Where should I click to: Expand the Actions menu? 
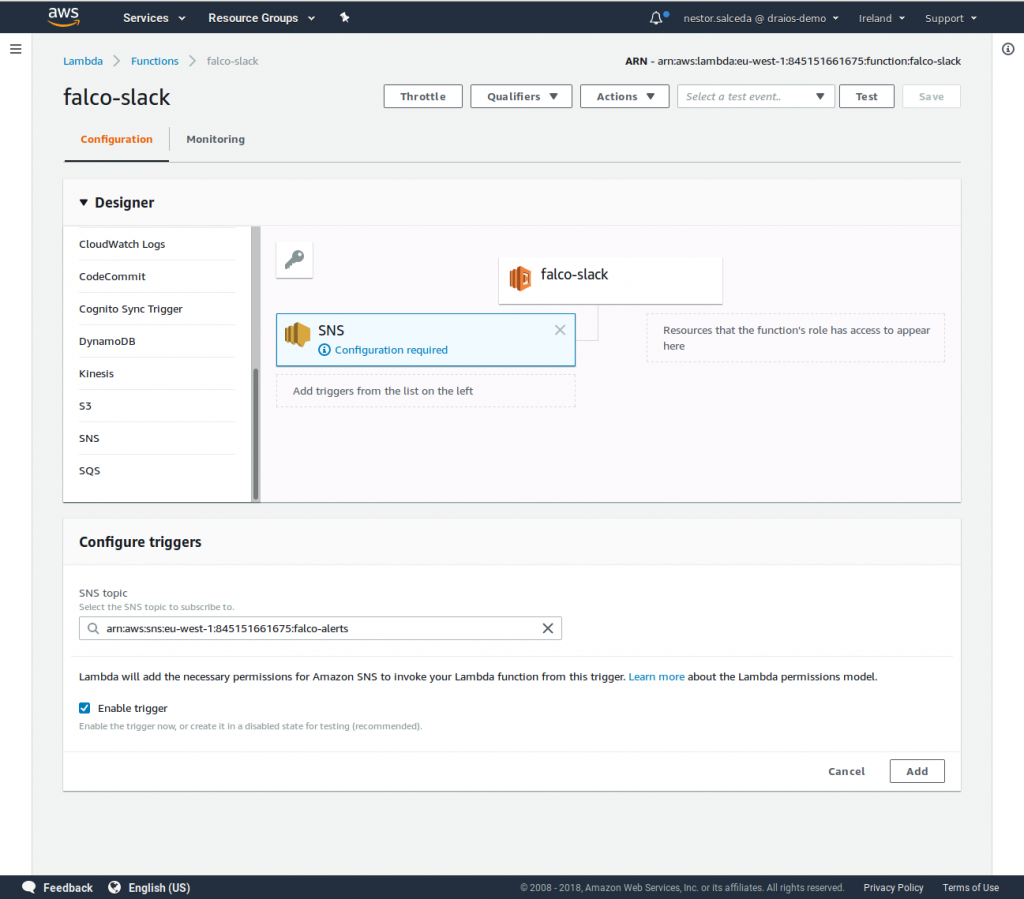pyautogui.click(x=624, y=96)
